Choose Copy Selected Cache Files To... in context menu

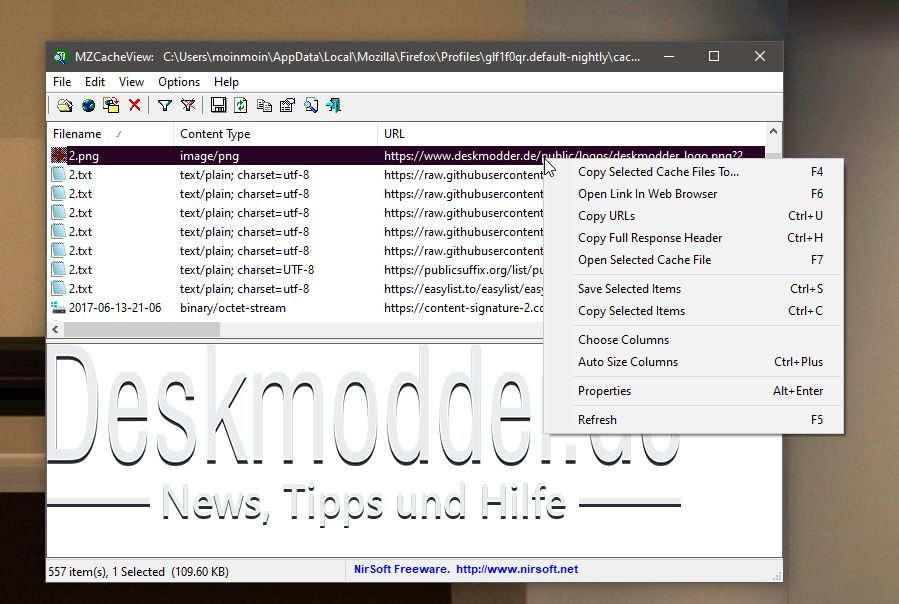click(694, 172)
